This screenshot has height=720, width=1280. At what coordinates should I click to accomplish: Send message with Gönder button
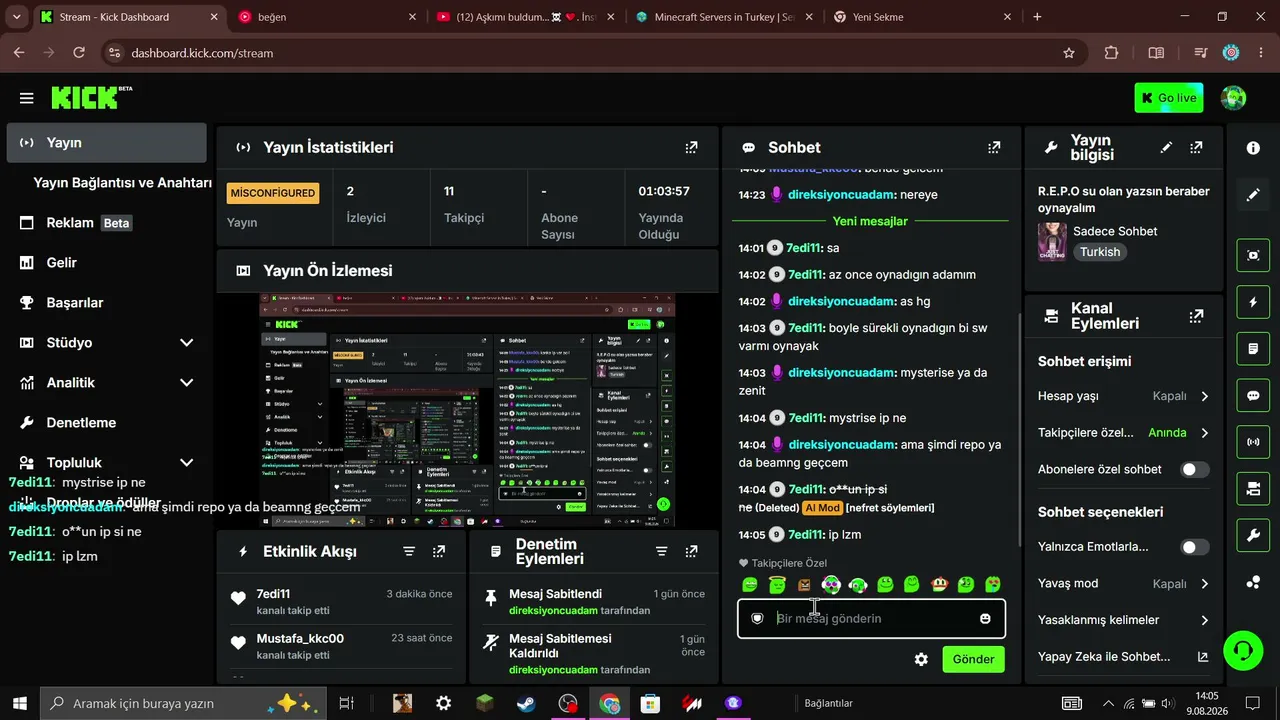pyautogui.click(x=973, y=659)
